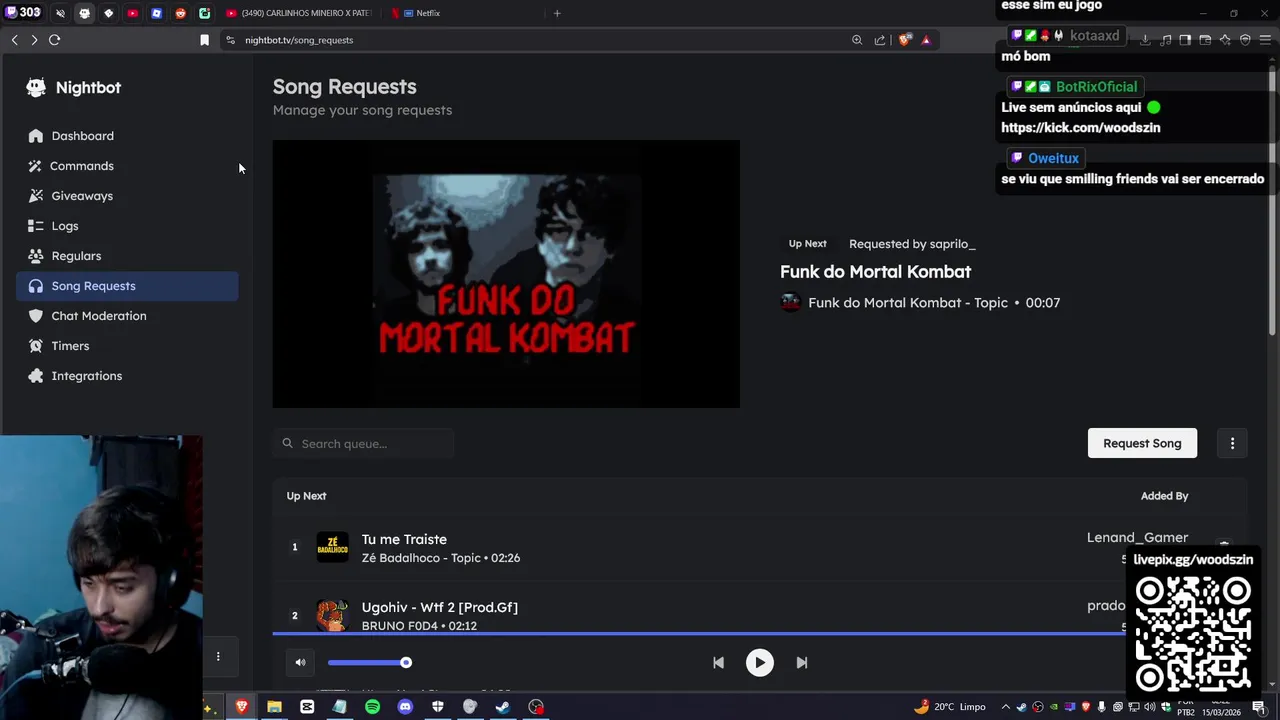This screenshot has width=1280, height=720.
Task: Click the Funk do Mortal Kombat video thumbnail
Action: coord(506,274)
